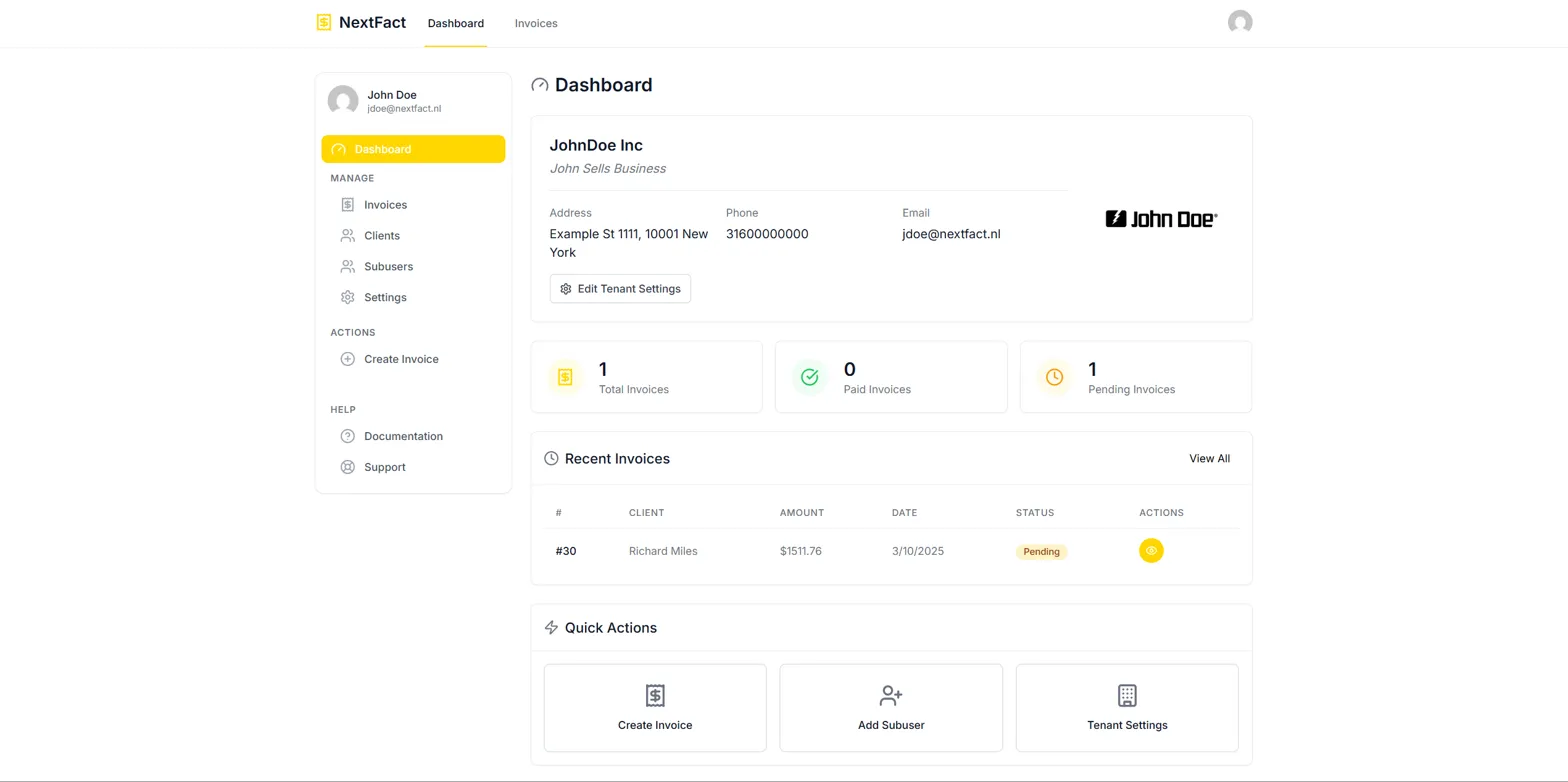Screen dimensions: 1568x782
Task: Click the Create Invoice quick action card
Action: [x=655, y=708]
